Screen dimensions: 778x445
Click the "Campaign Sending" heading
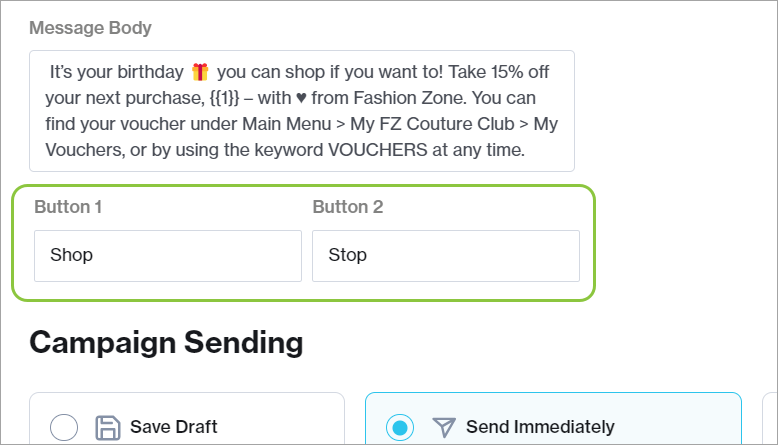tap(166, 343)
